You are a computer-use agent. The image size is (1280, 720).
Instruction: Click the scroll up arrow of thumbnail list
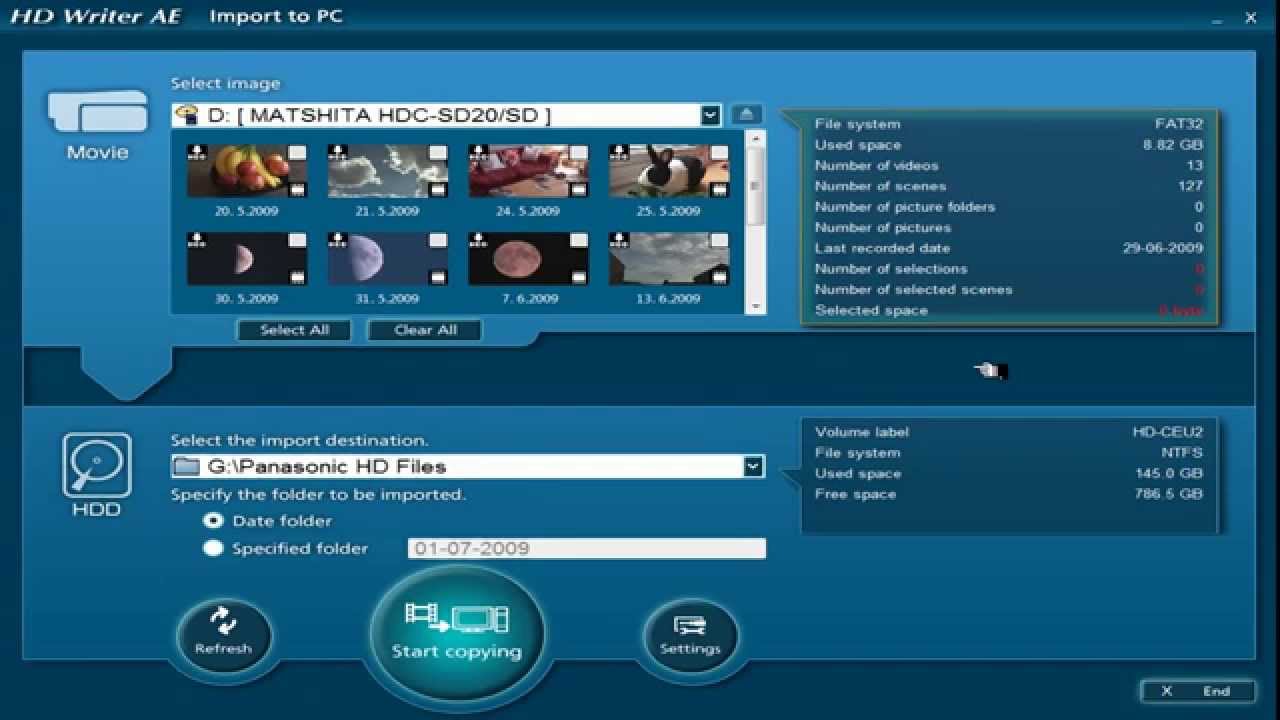tap(756, 137)
